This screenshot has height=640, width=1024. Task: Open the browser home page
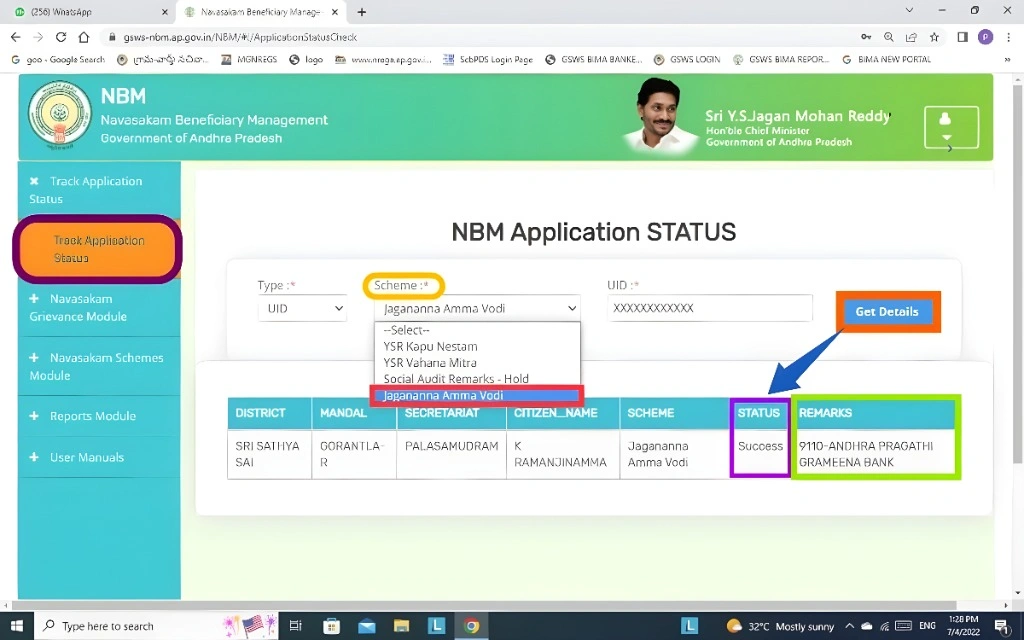click(84, 37)
